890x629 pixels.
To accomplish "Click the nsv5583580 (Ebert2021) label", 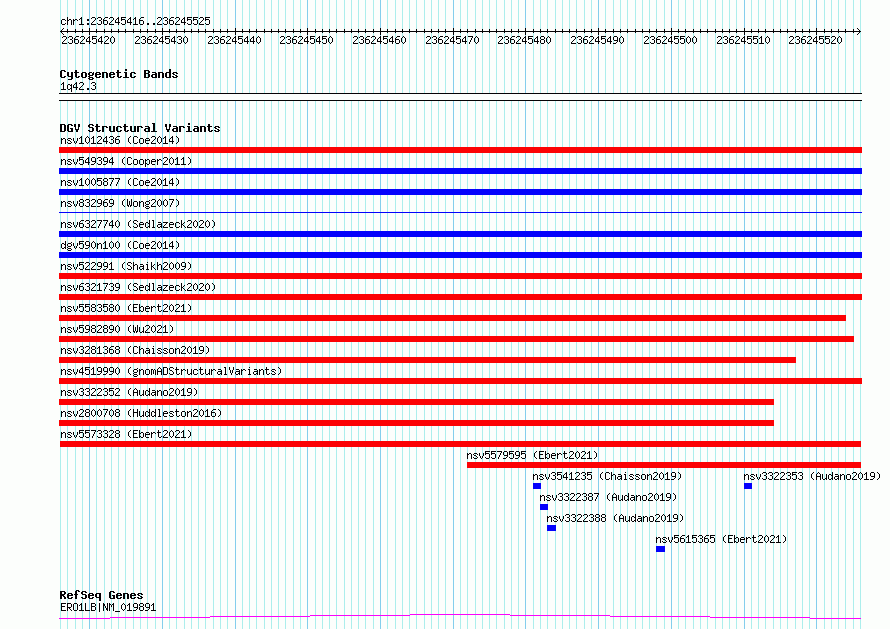I will point(126,308).
